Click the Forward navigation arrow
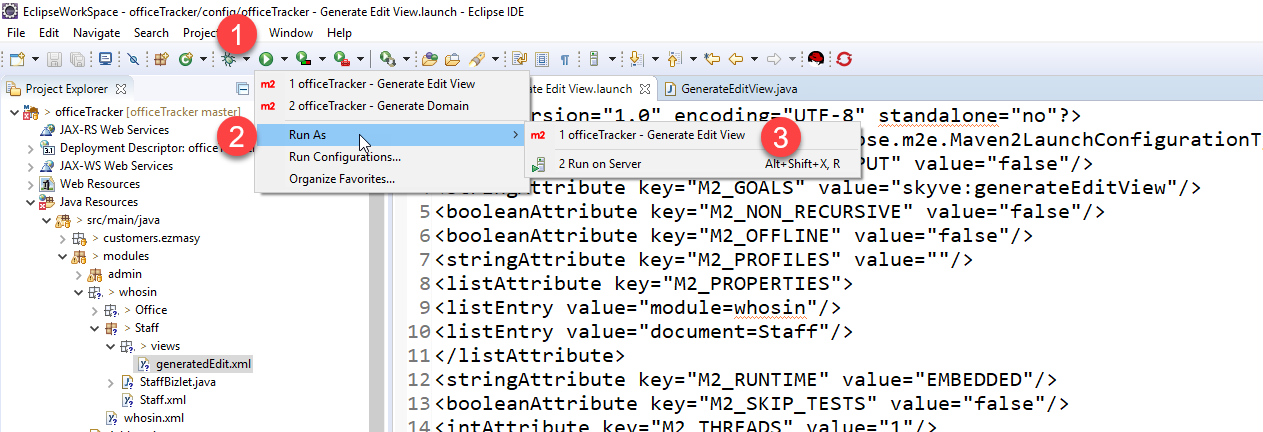1263x432 pixels. point(774,59)
